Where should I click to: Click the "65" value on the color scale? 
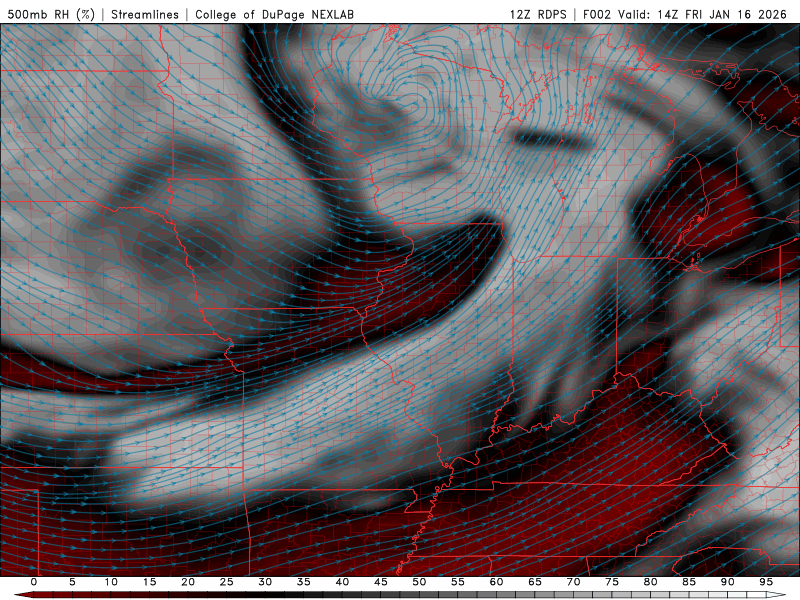click(x=535, y=582)
